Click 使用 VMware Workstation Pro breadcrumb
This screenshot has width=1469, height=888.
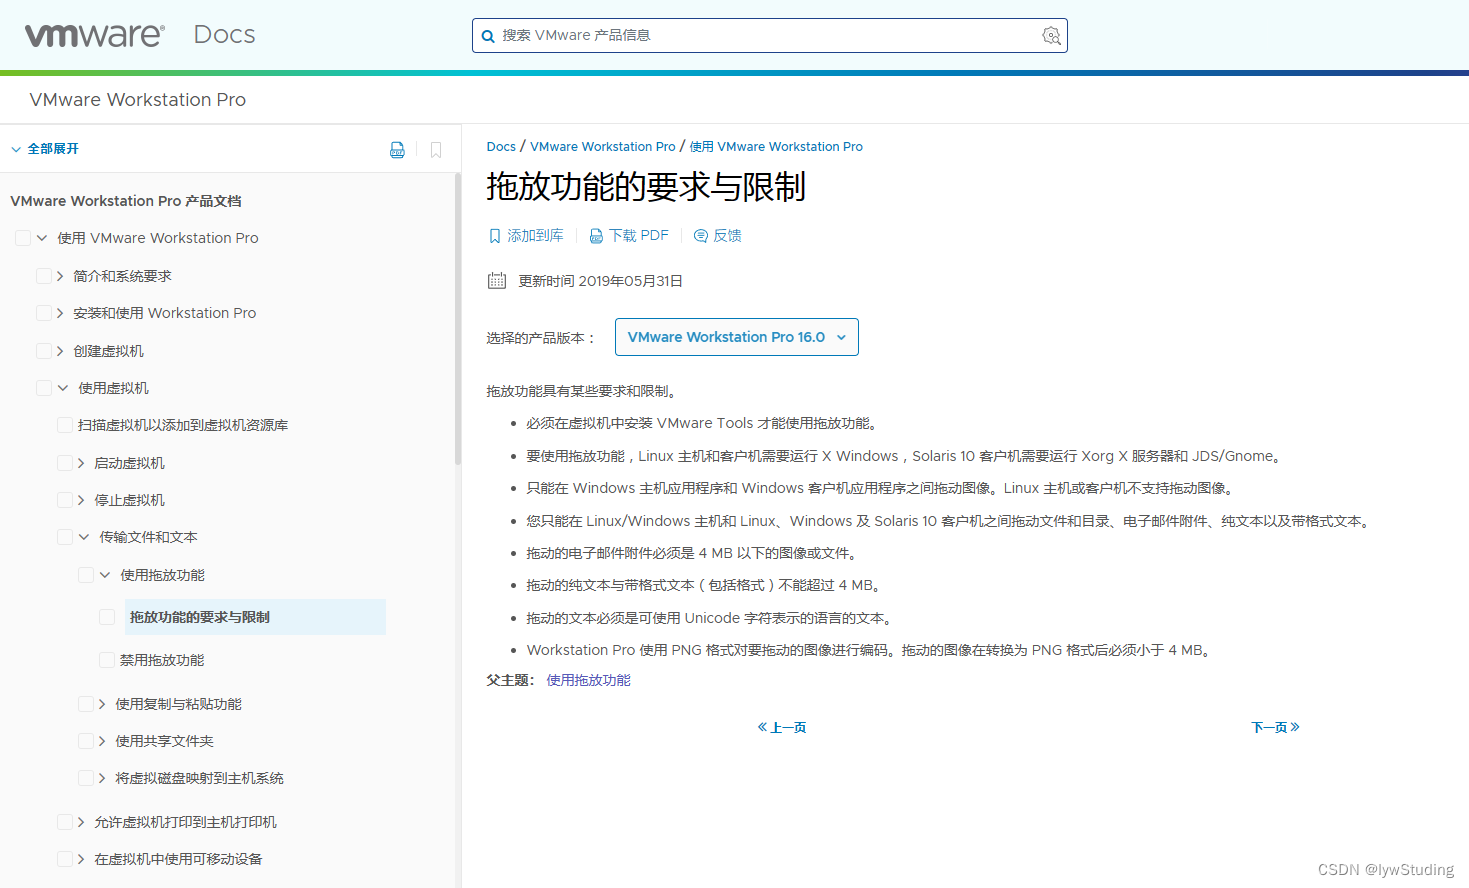(x=776, y=146)
